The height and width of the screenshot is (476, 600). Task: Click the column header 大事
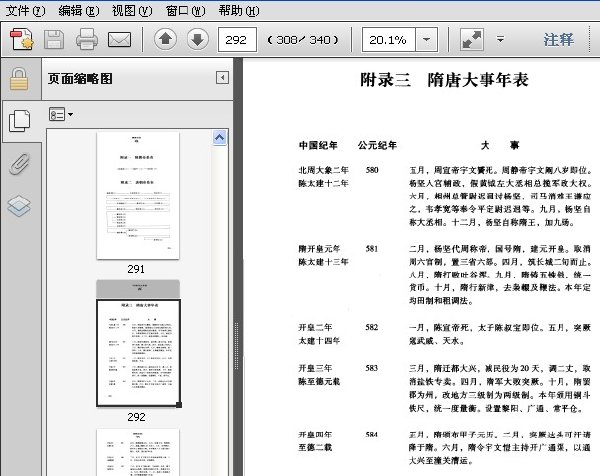tap(500, 145)
